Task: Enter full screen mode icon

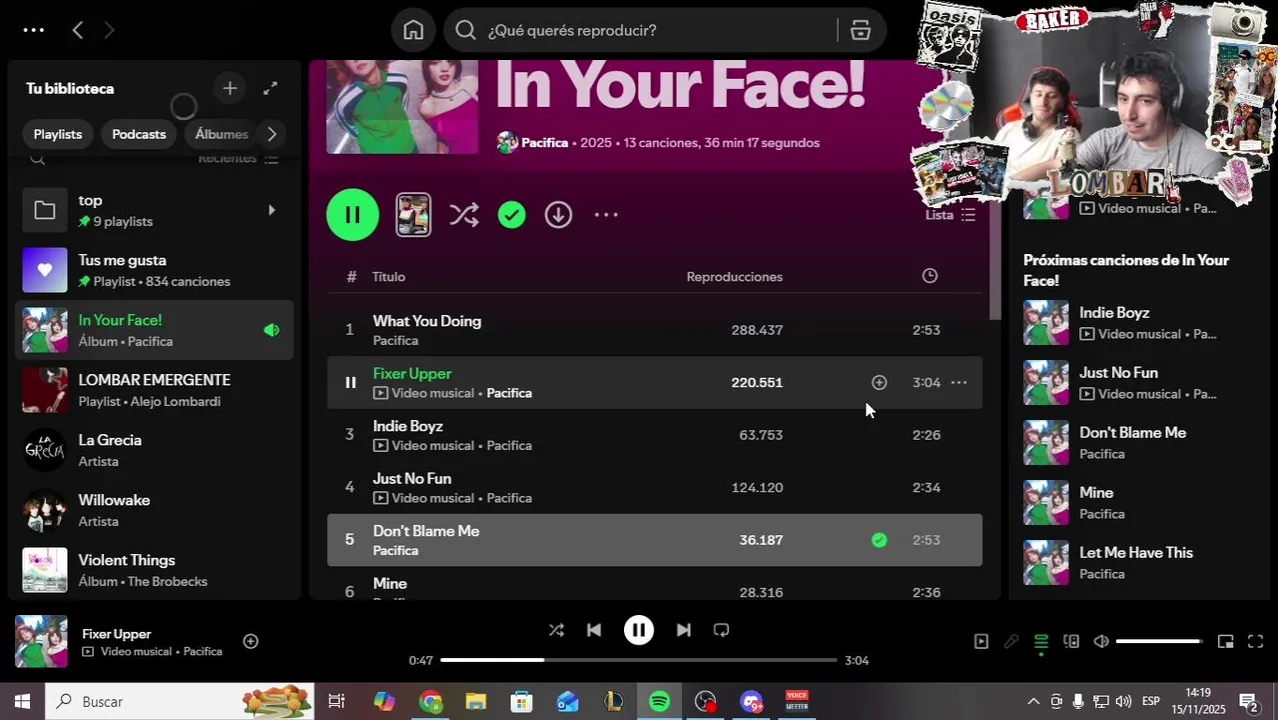Action: pos(1256,641)
